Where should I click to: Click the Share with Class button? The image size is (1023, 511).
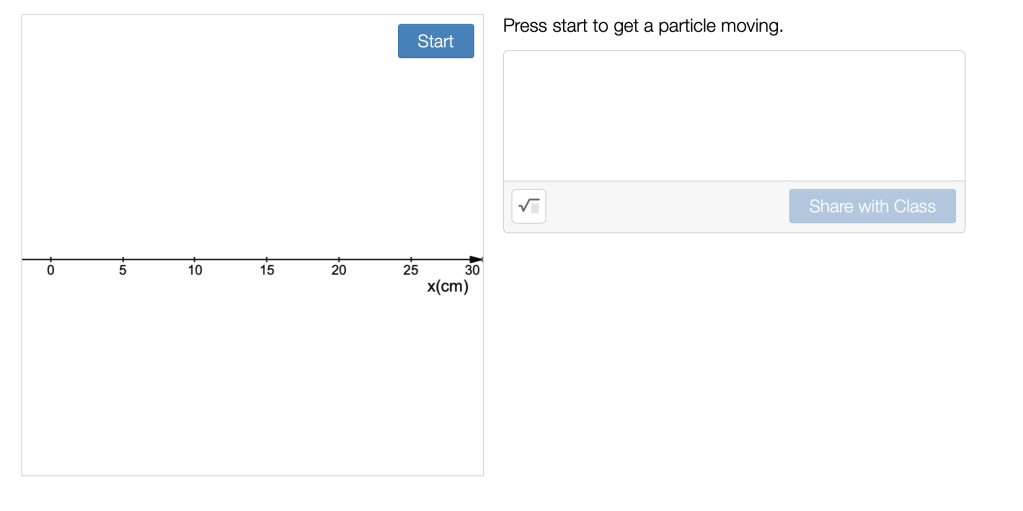[x=872, y=206]
